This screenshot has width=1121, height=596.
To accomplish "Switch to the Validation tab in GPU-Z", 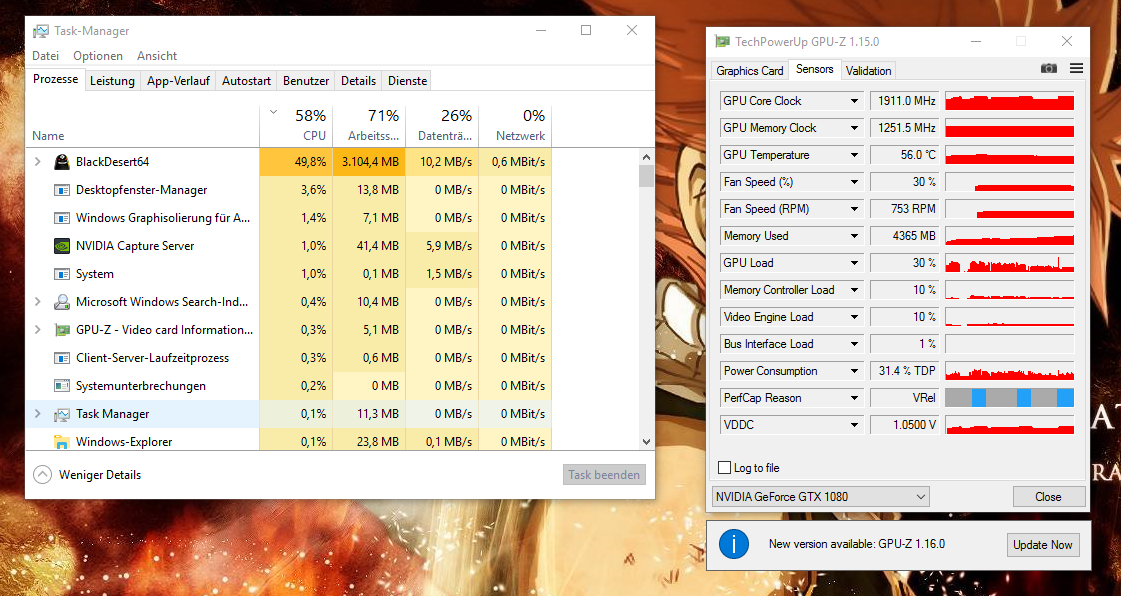I will 868,71.
